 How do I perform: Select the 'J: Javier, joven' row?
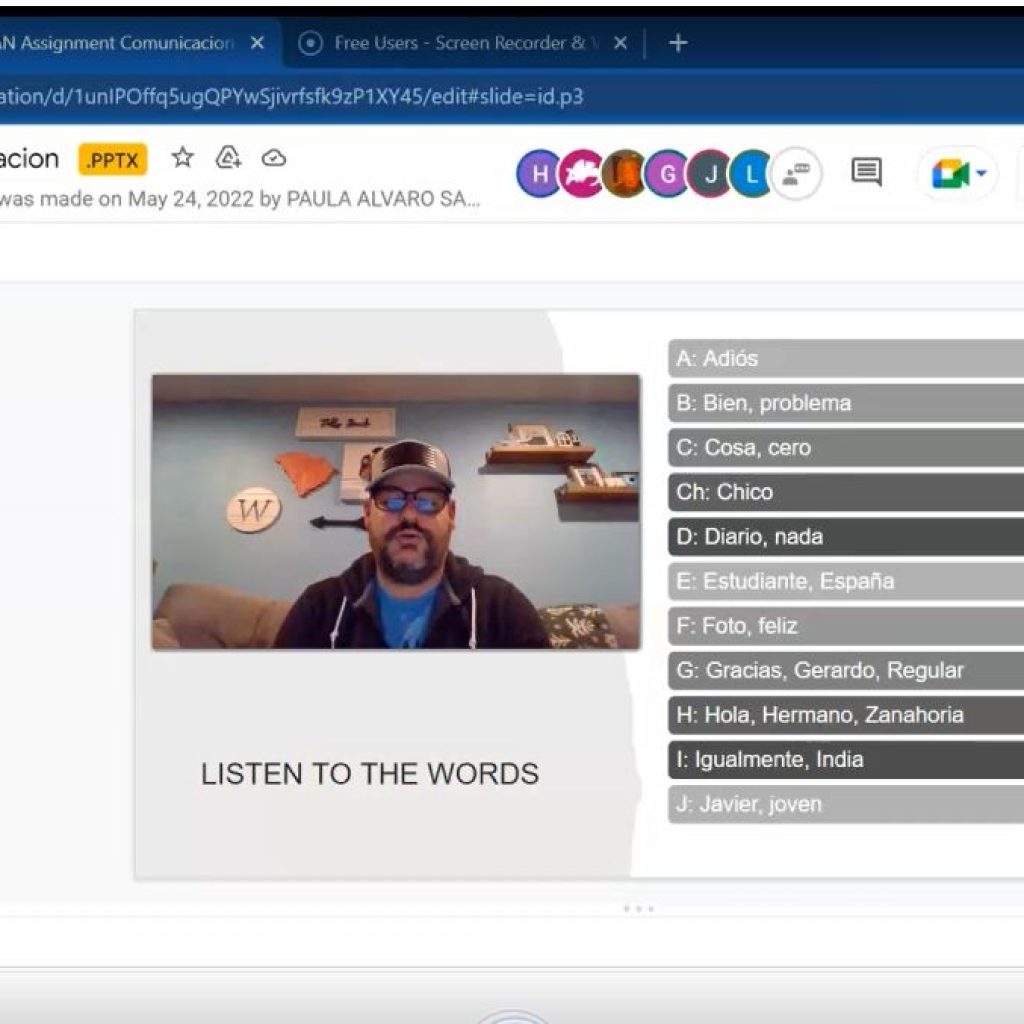(x=846, y=804)
